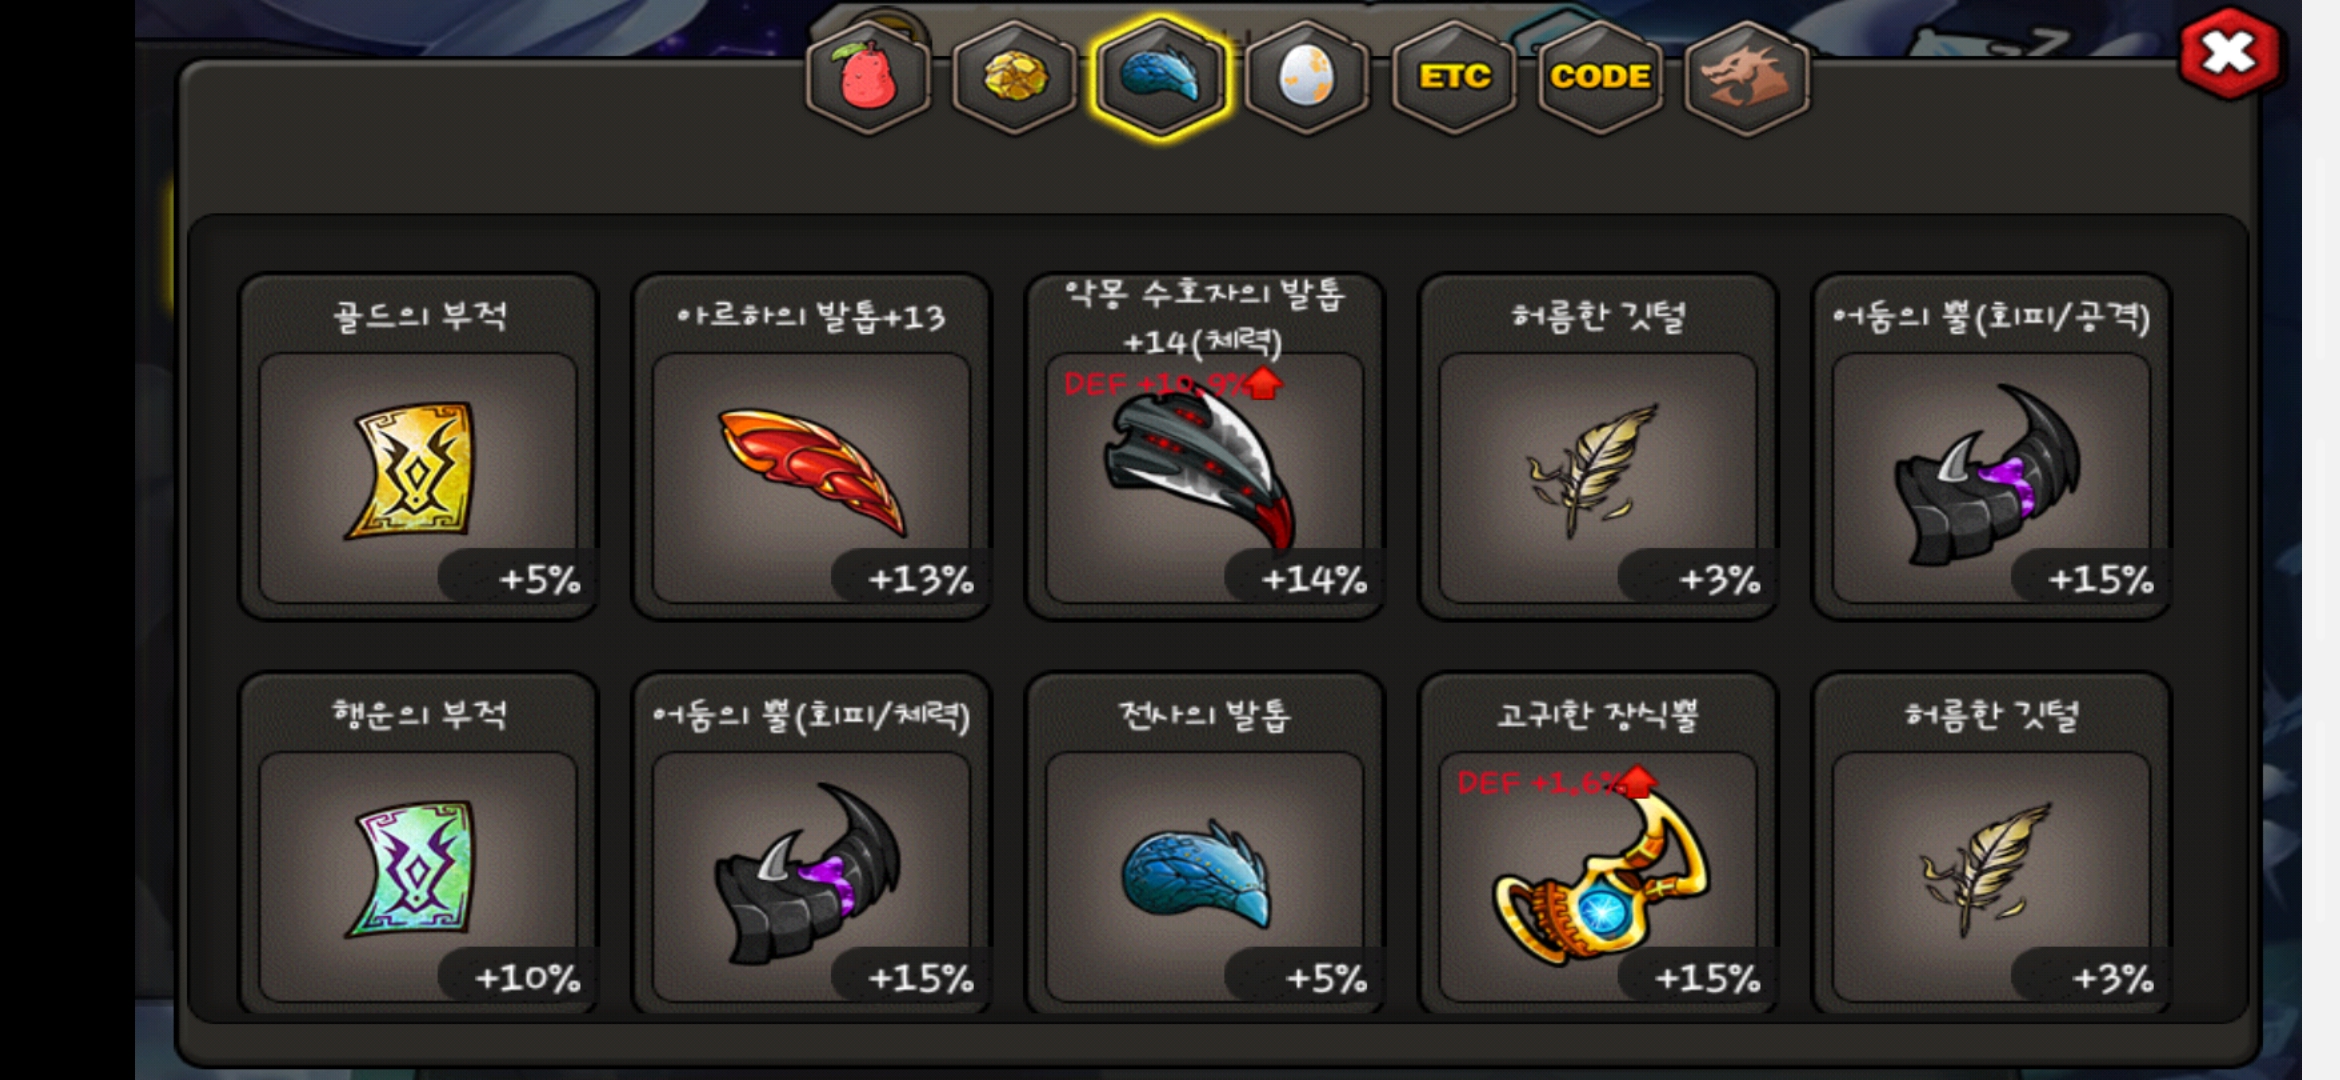This screenshot has width=2340, height=1080.
Task: Pick the noble golden ornamental horn
Action: pos(1598,844)
